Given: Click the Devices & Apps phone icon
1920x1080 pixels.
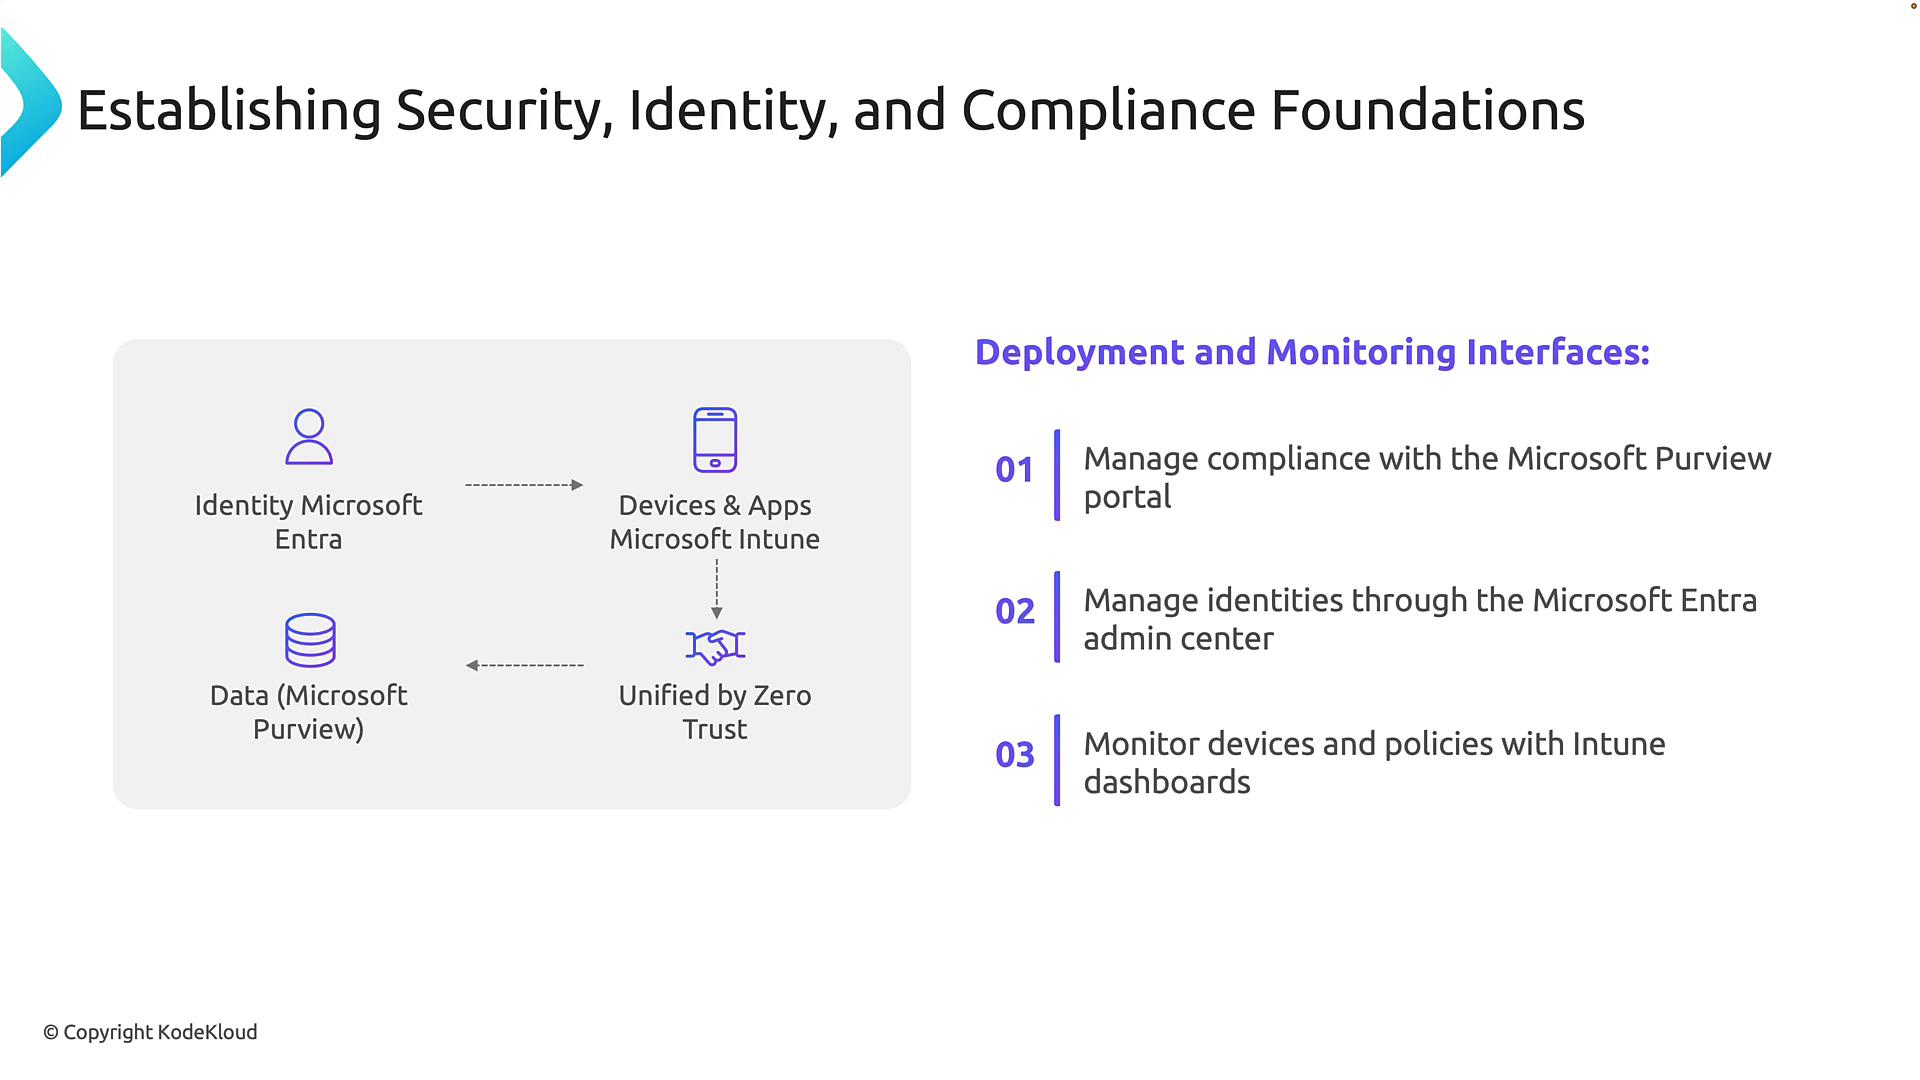Looking at the screenshot, I should 715,440.
